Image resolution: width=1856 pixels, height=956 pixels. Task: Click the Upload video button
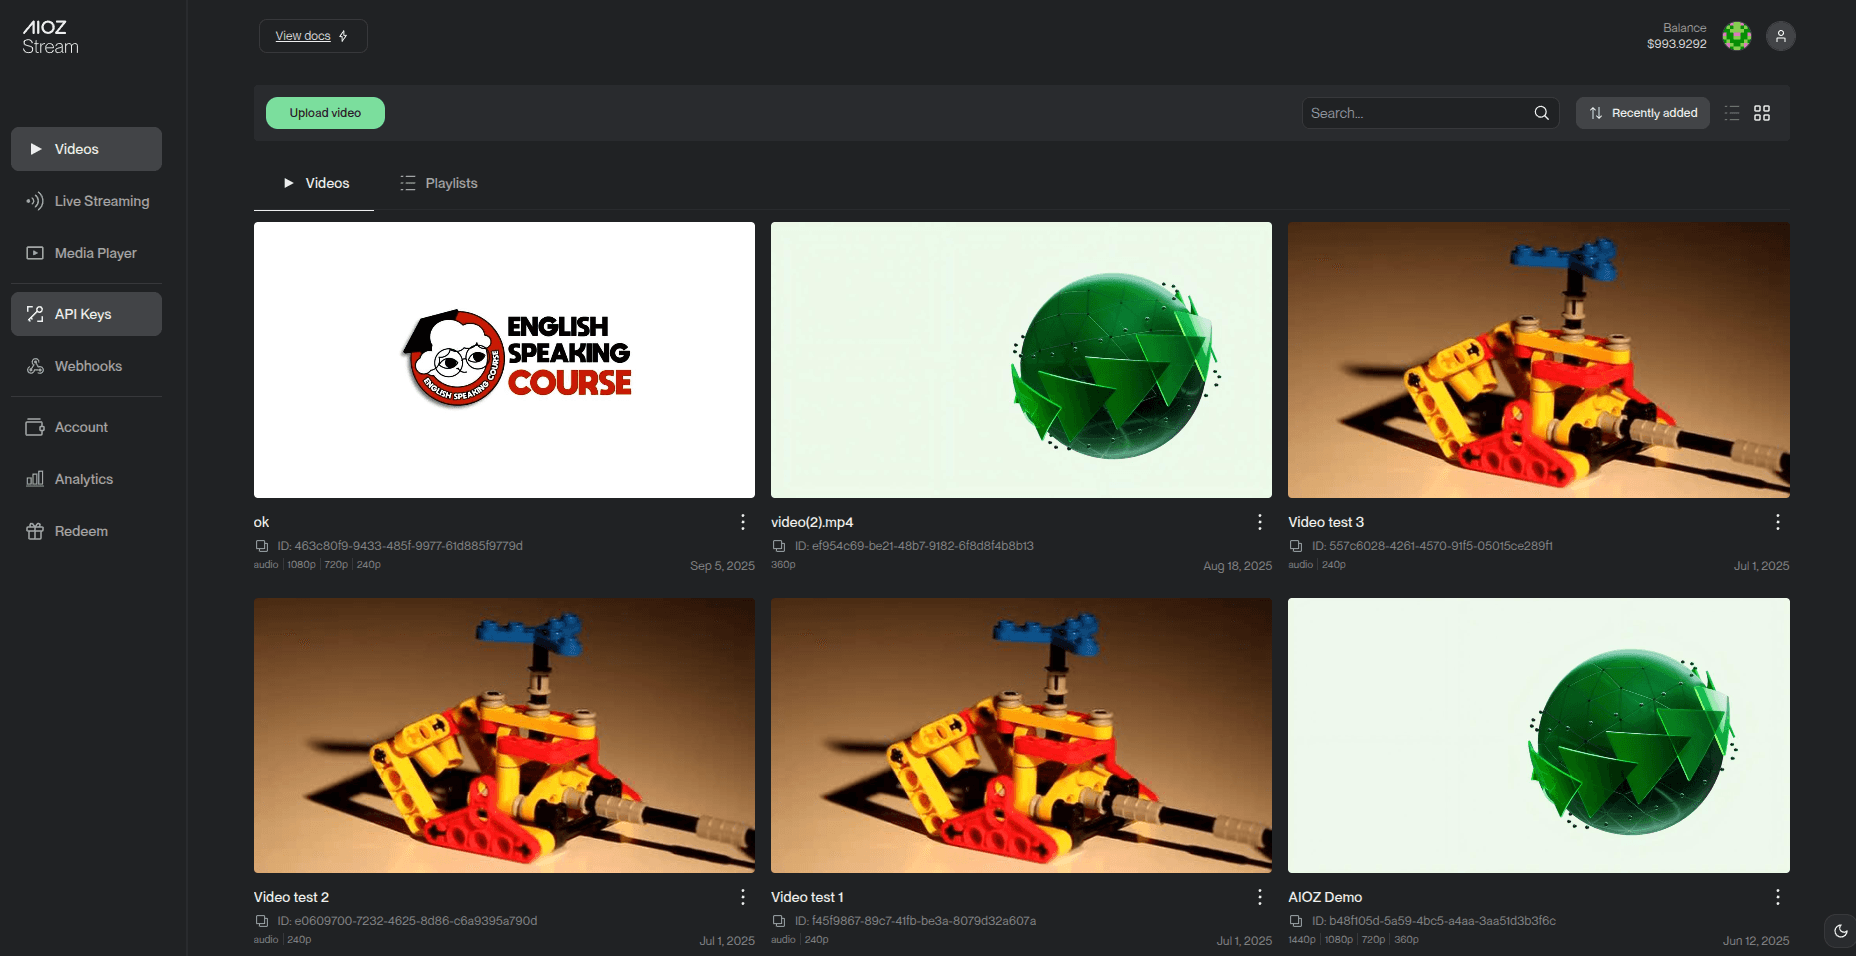click(325, 113)
